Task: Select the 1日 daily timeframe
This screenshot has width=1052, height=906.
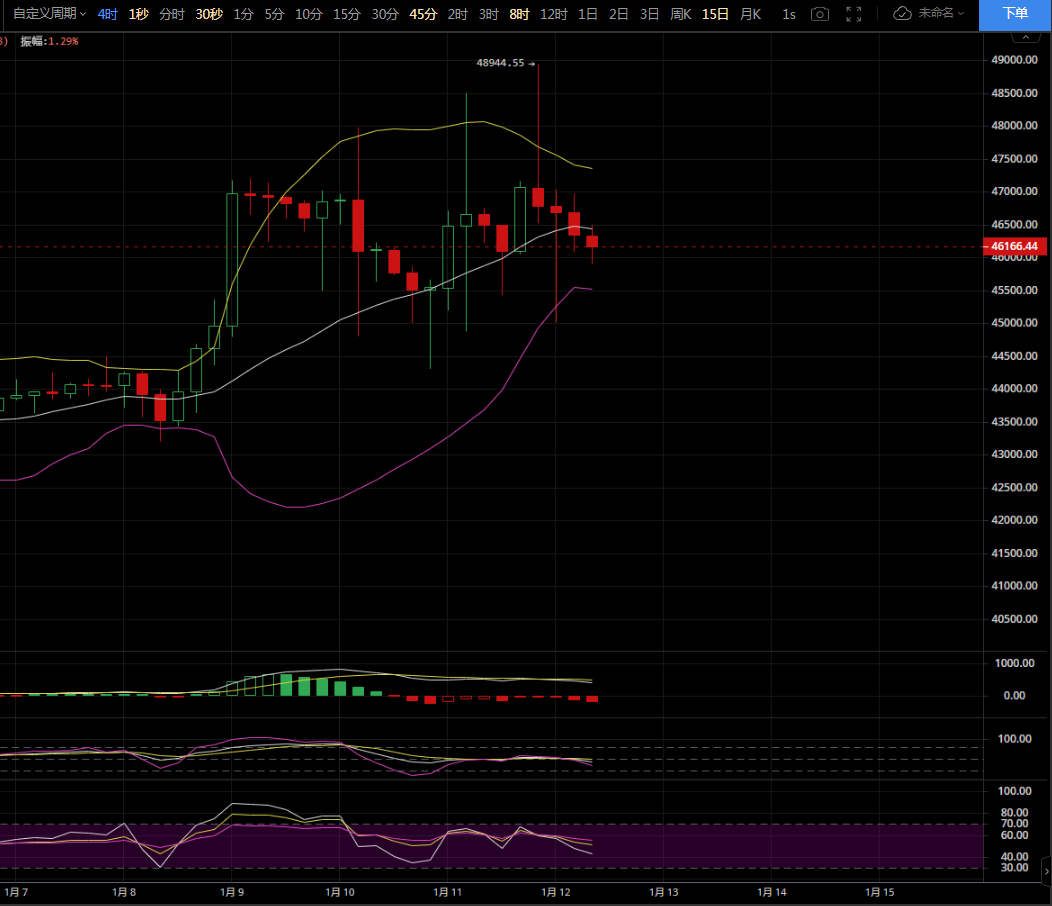Action: point(588,14)
